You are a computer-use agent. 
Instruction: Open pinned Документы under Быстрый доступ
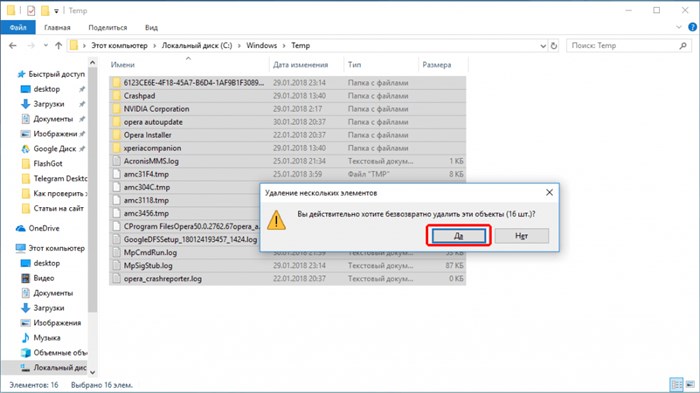tap(53, 119)
